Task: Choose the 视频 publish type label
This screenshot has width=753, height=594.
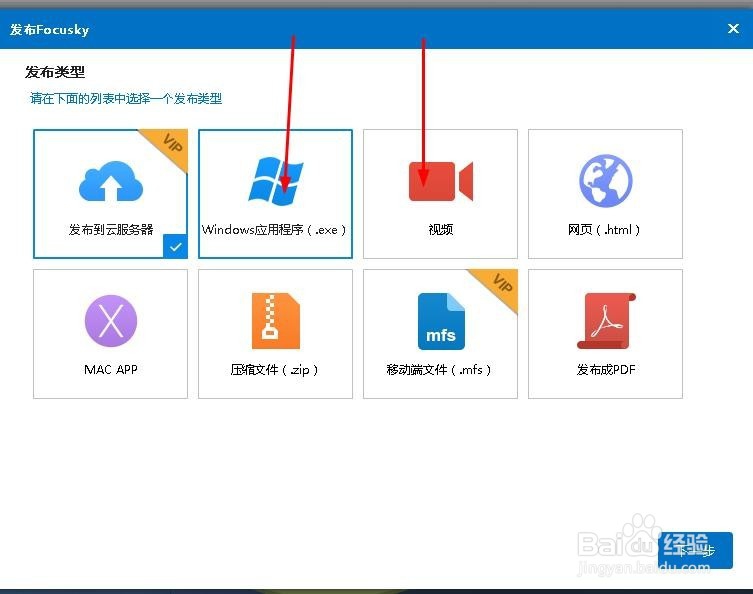Action: (x=440, y=229)
